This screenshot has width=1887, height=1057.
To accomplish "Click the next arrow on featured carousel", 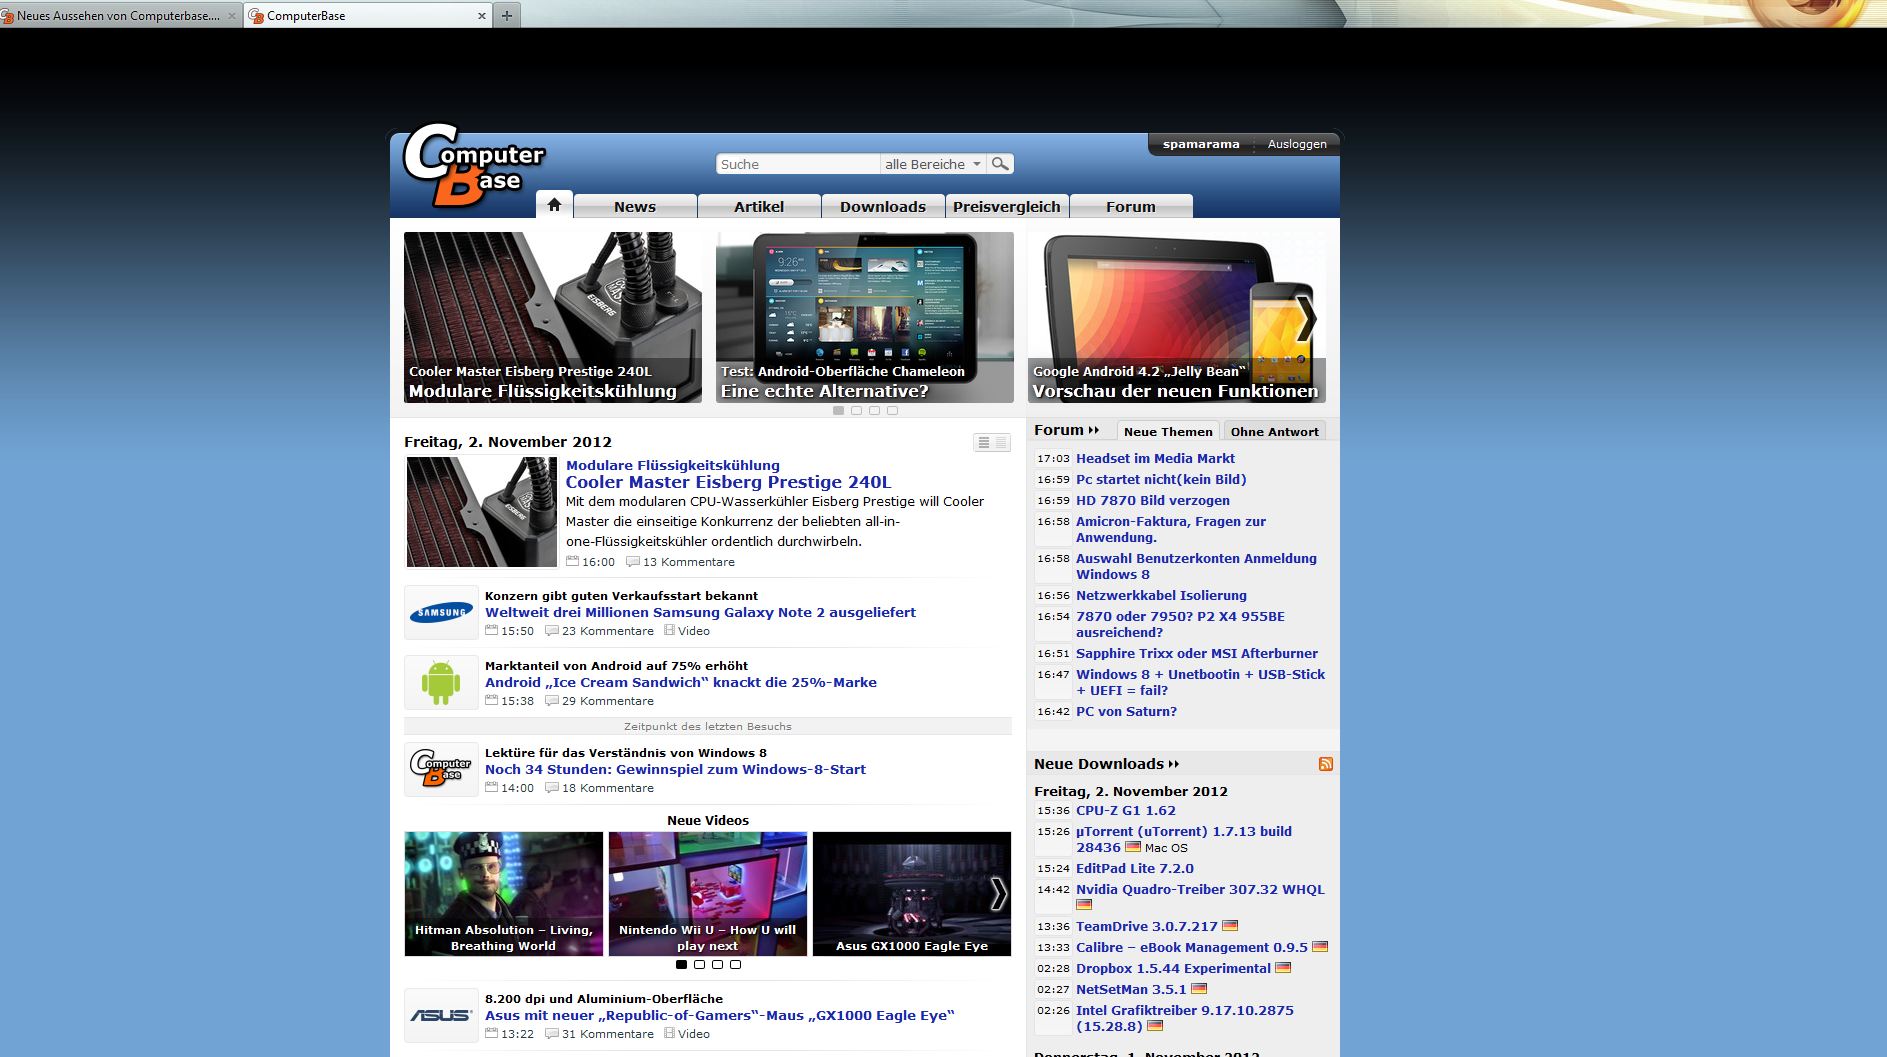I will click(x=1306, y=319).
